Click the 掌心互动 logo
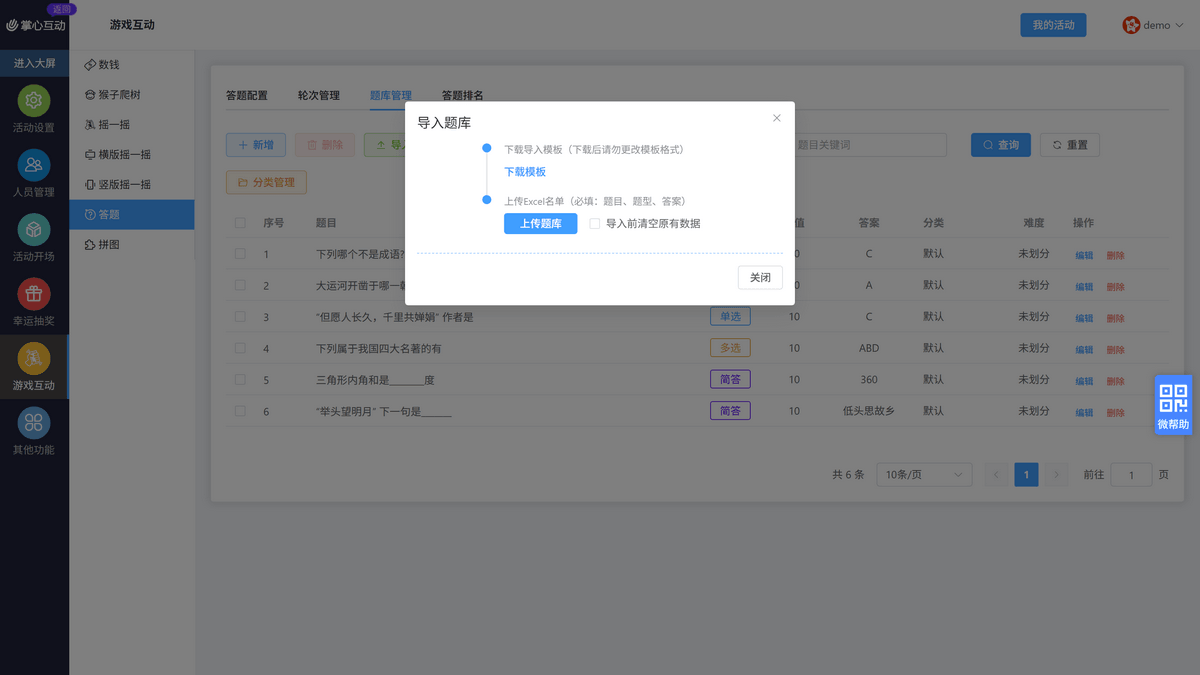This screenshot has width=1200, height=675. click(36, 25)
